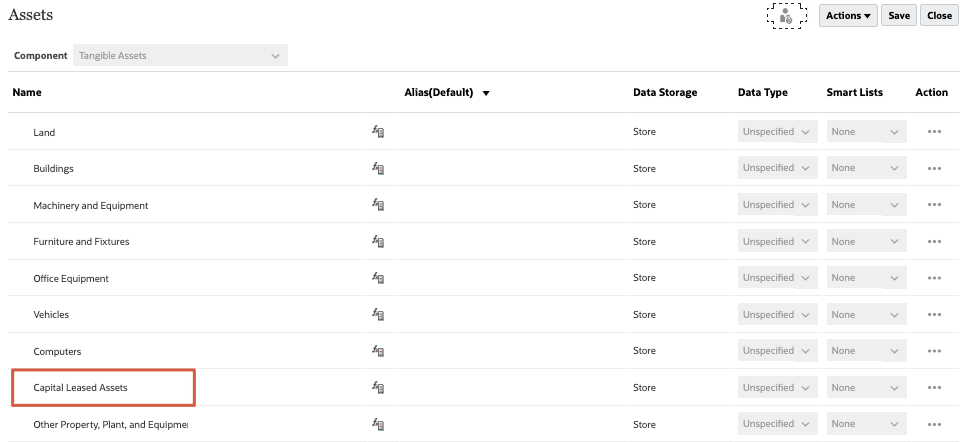
Task: Open formula editor icon for Buildings row
Action: [378, 168]
